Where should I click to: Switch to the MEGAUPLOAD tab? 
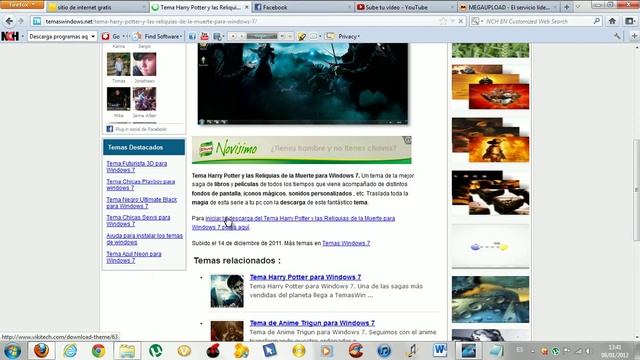click(x=508, y=7)
